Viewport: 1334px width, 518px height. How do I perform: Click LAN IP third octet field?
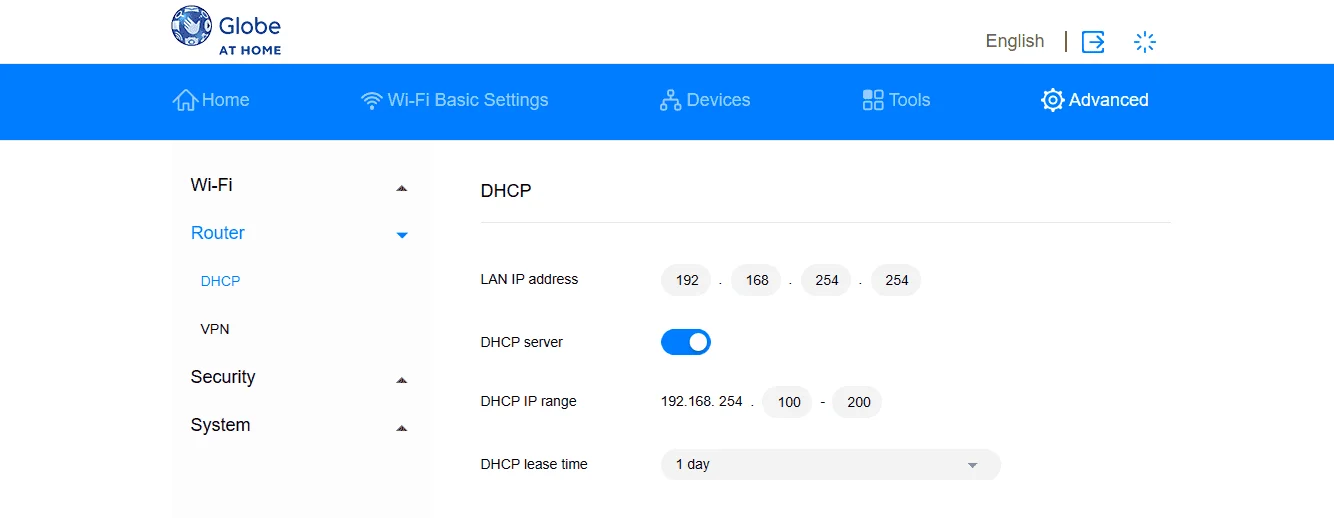tap(826, 280)
